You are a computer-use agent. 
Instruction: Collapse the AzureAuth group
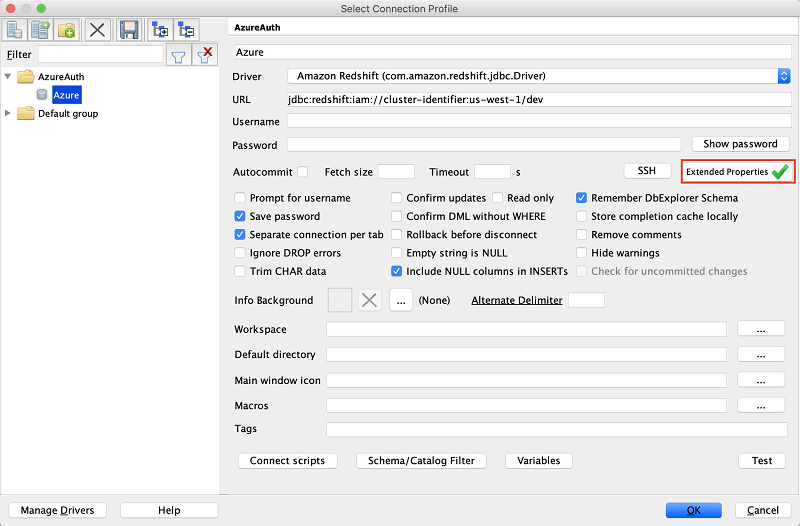pyautogui.click(x=8, y=77)
